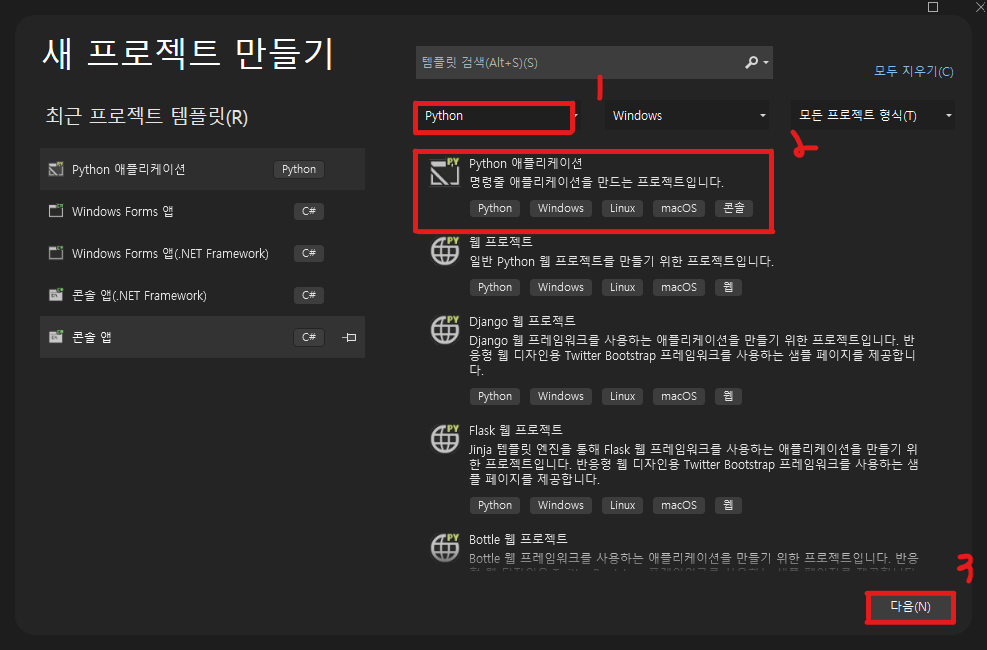987x650 pixels.
Task: Click icon beside recent Python 애플리케이션 template
Action: 56,169
